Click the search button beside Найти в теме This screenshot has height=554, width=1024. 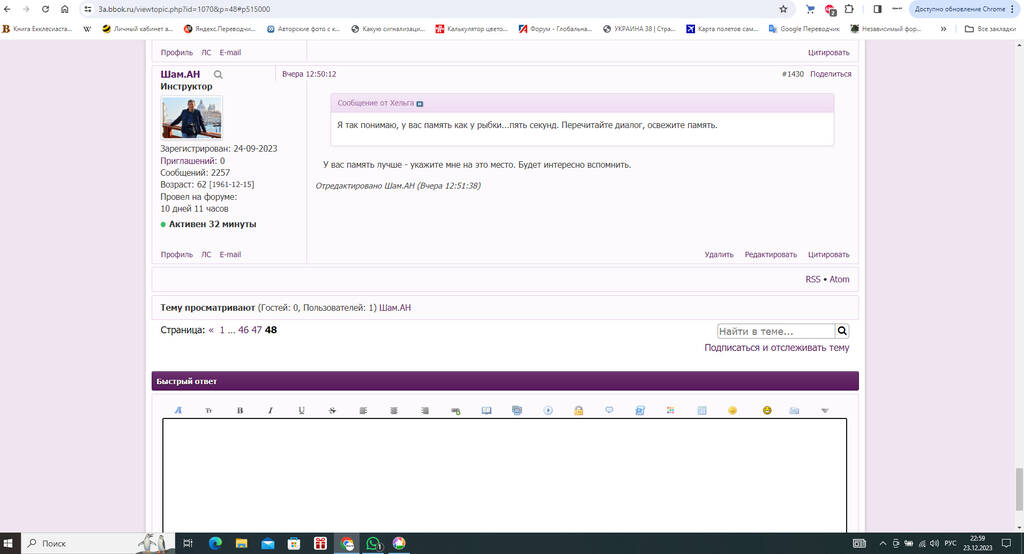coord(842,331)
